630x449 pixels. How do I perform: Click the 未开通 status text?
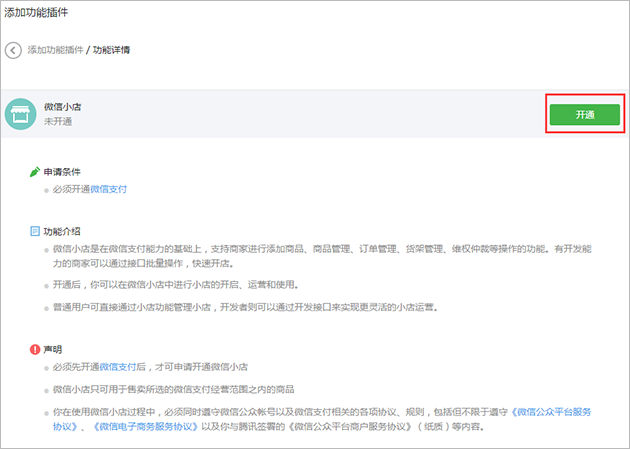tap(58, 121)
